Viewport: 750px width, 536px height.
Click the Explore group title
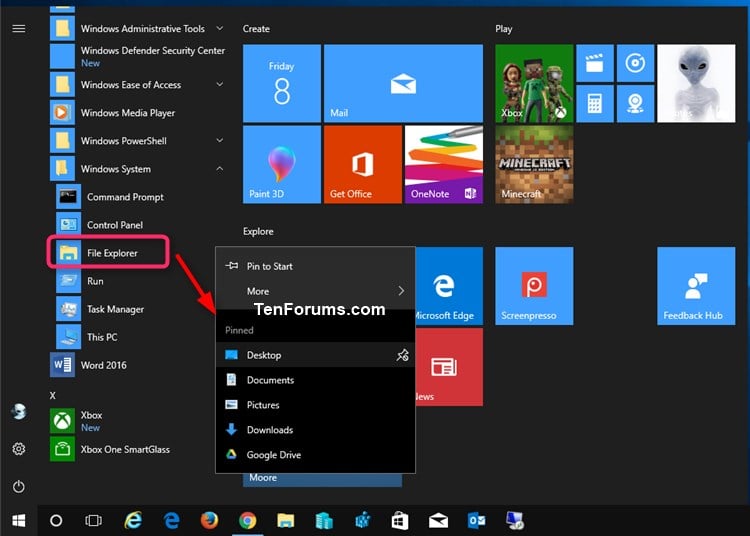point(258,231)
